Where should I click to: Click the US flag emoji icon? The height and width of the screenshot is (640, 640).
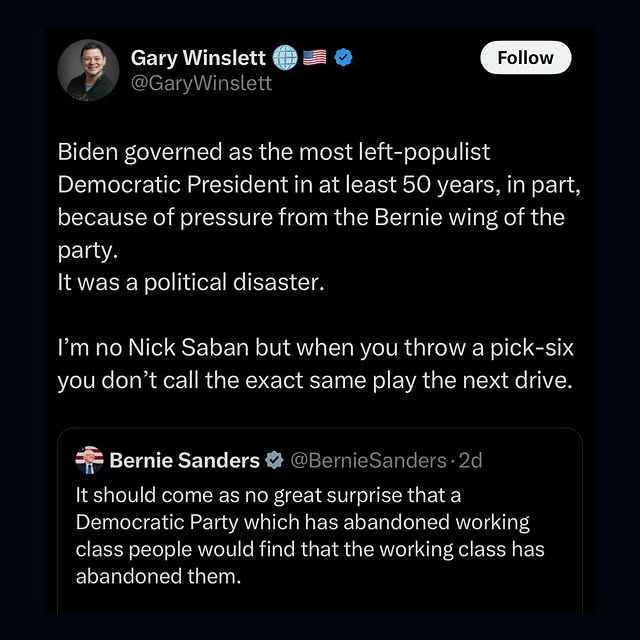tap(314, 58)
